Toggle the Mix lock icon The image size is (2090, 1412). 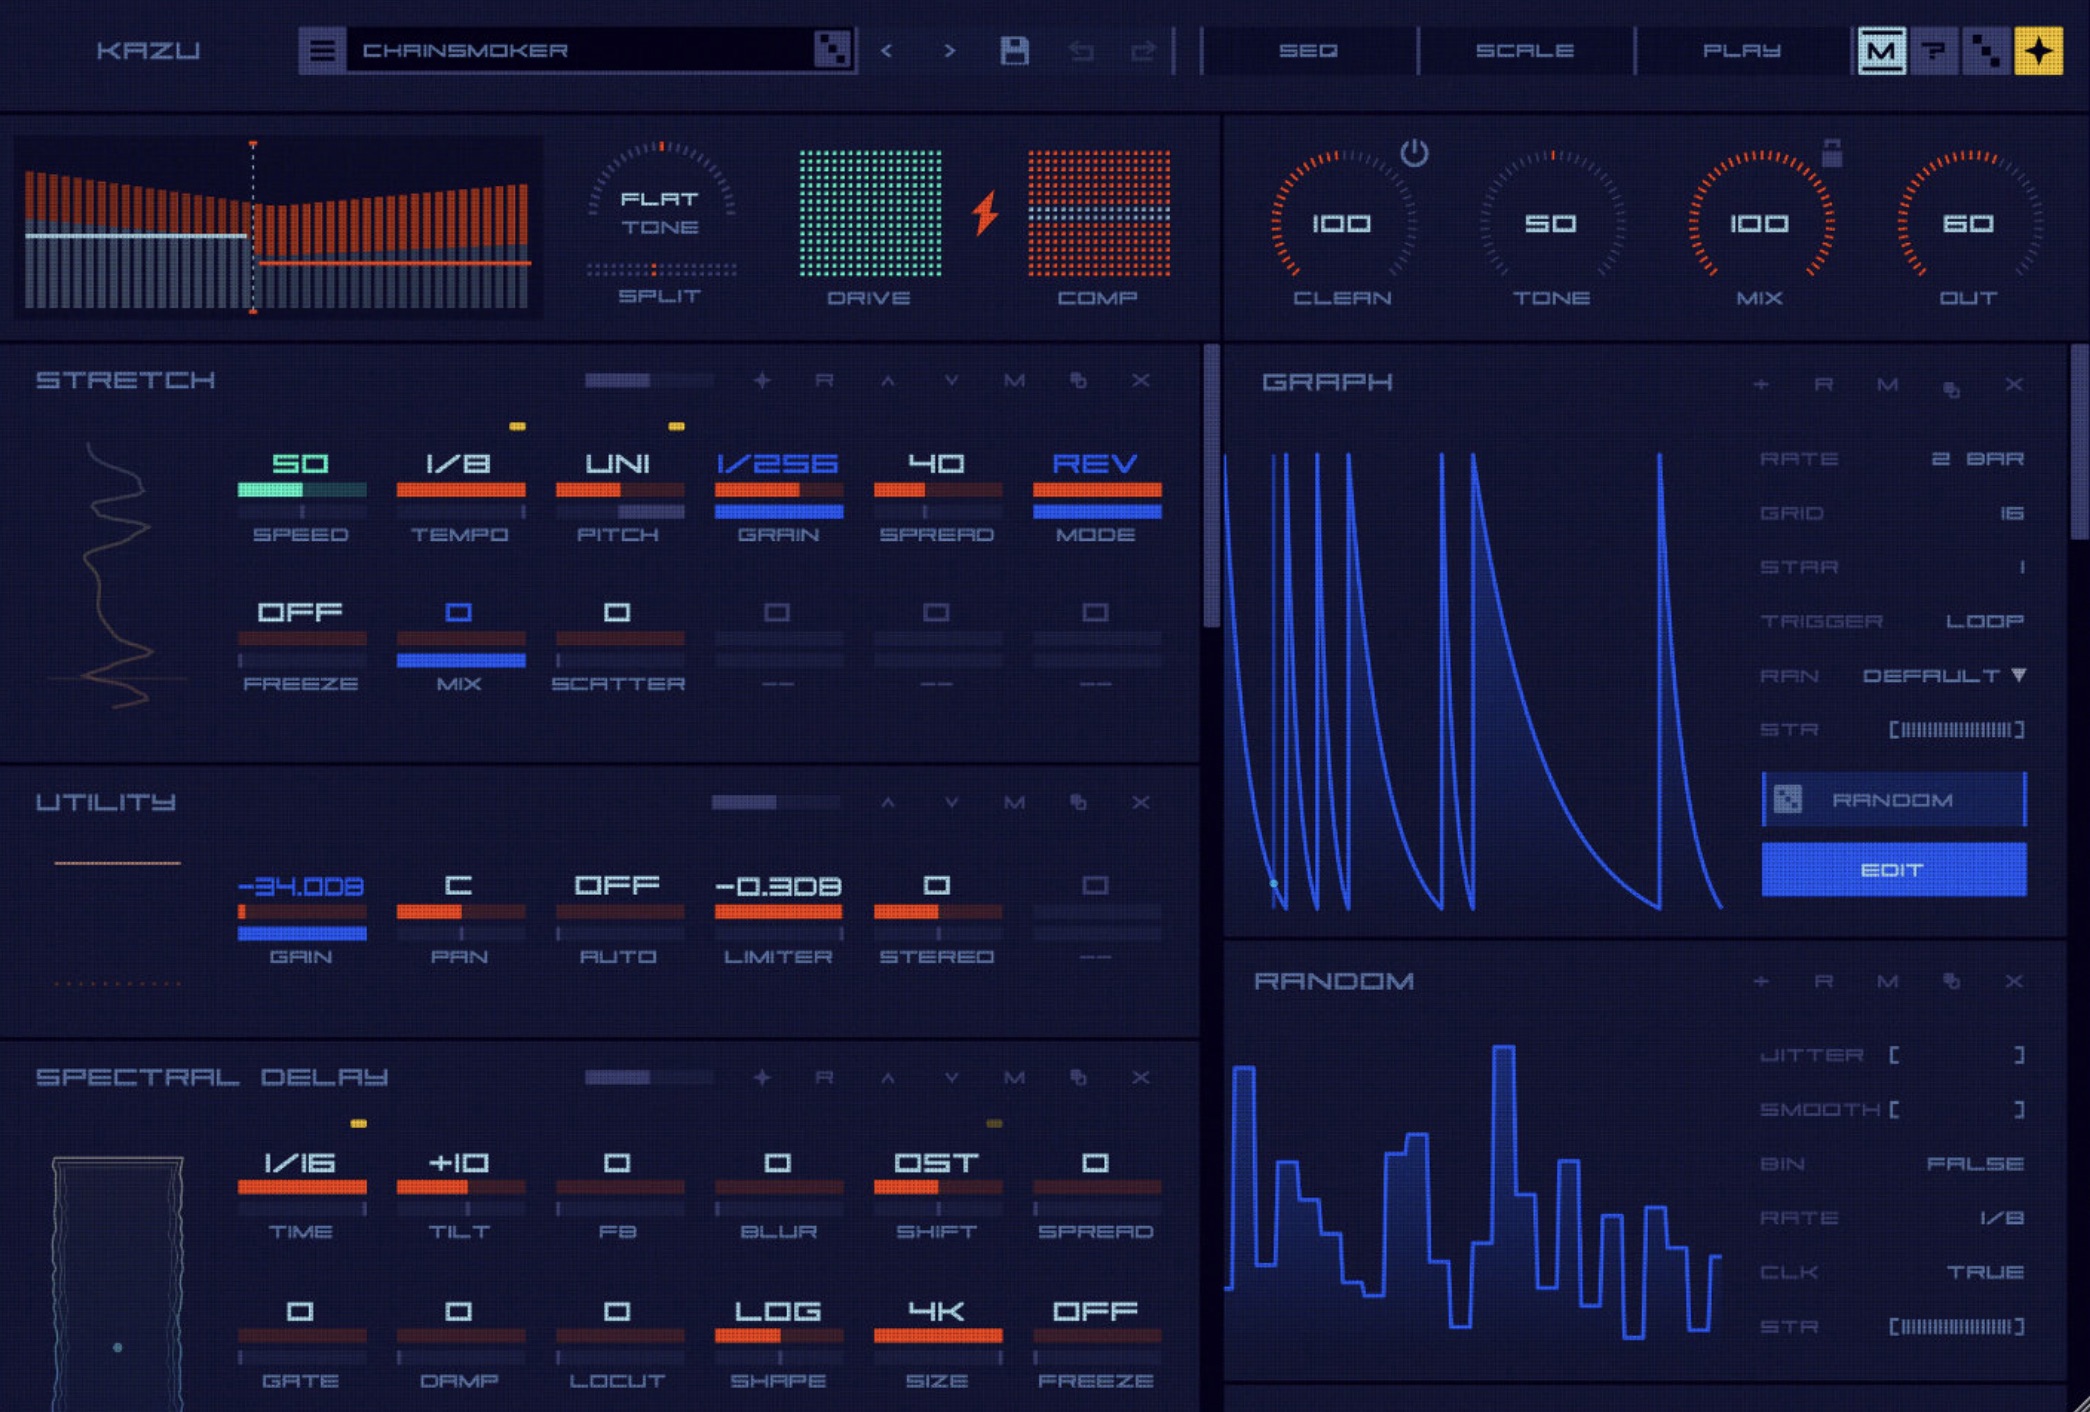point(1831,152)
